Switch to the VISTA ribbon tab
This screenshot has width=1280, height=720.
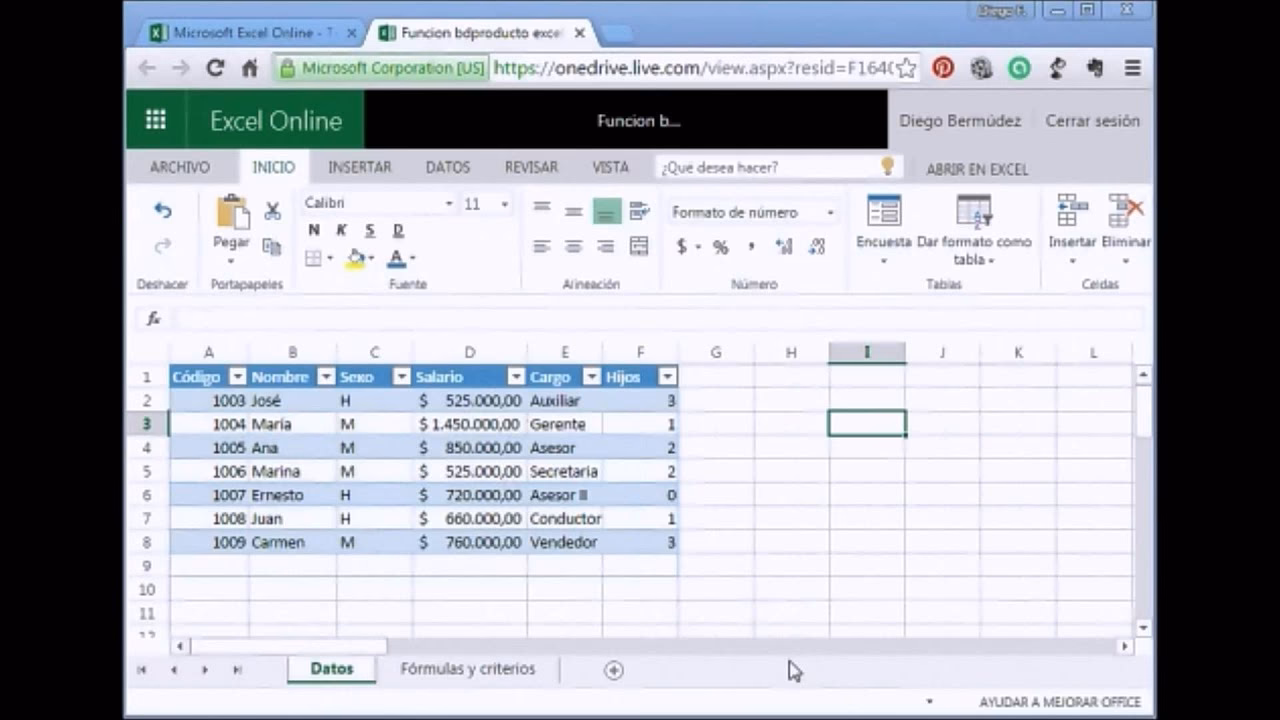coord(610,167)
